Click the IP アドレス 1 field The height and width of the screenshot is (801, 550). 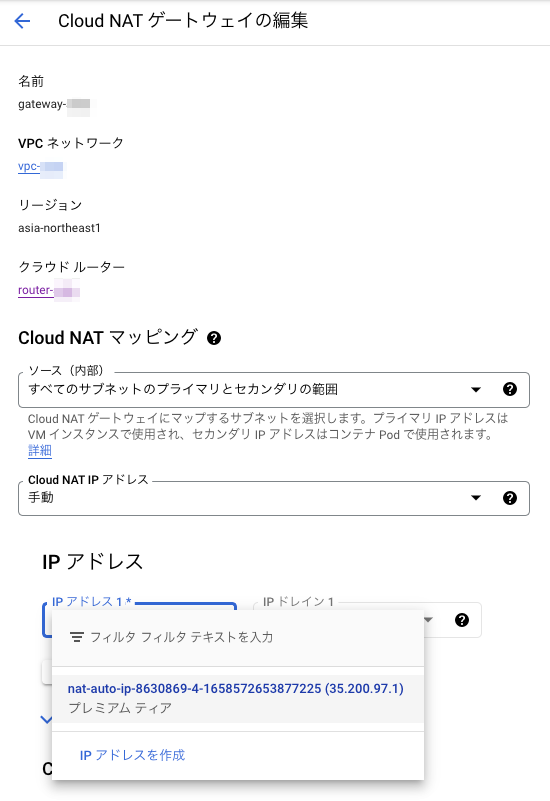[139, 620]
